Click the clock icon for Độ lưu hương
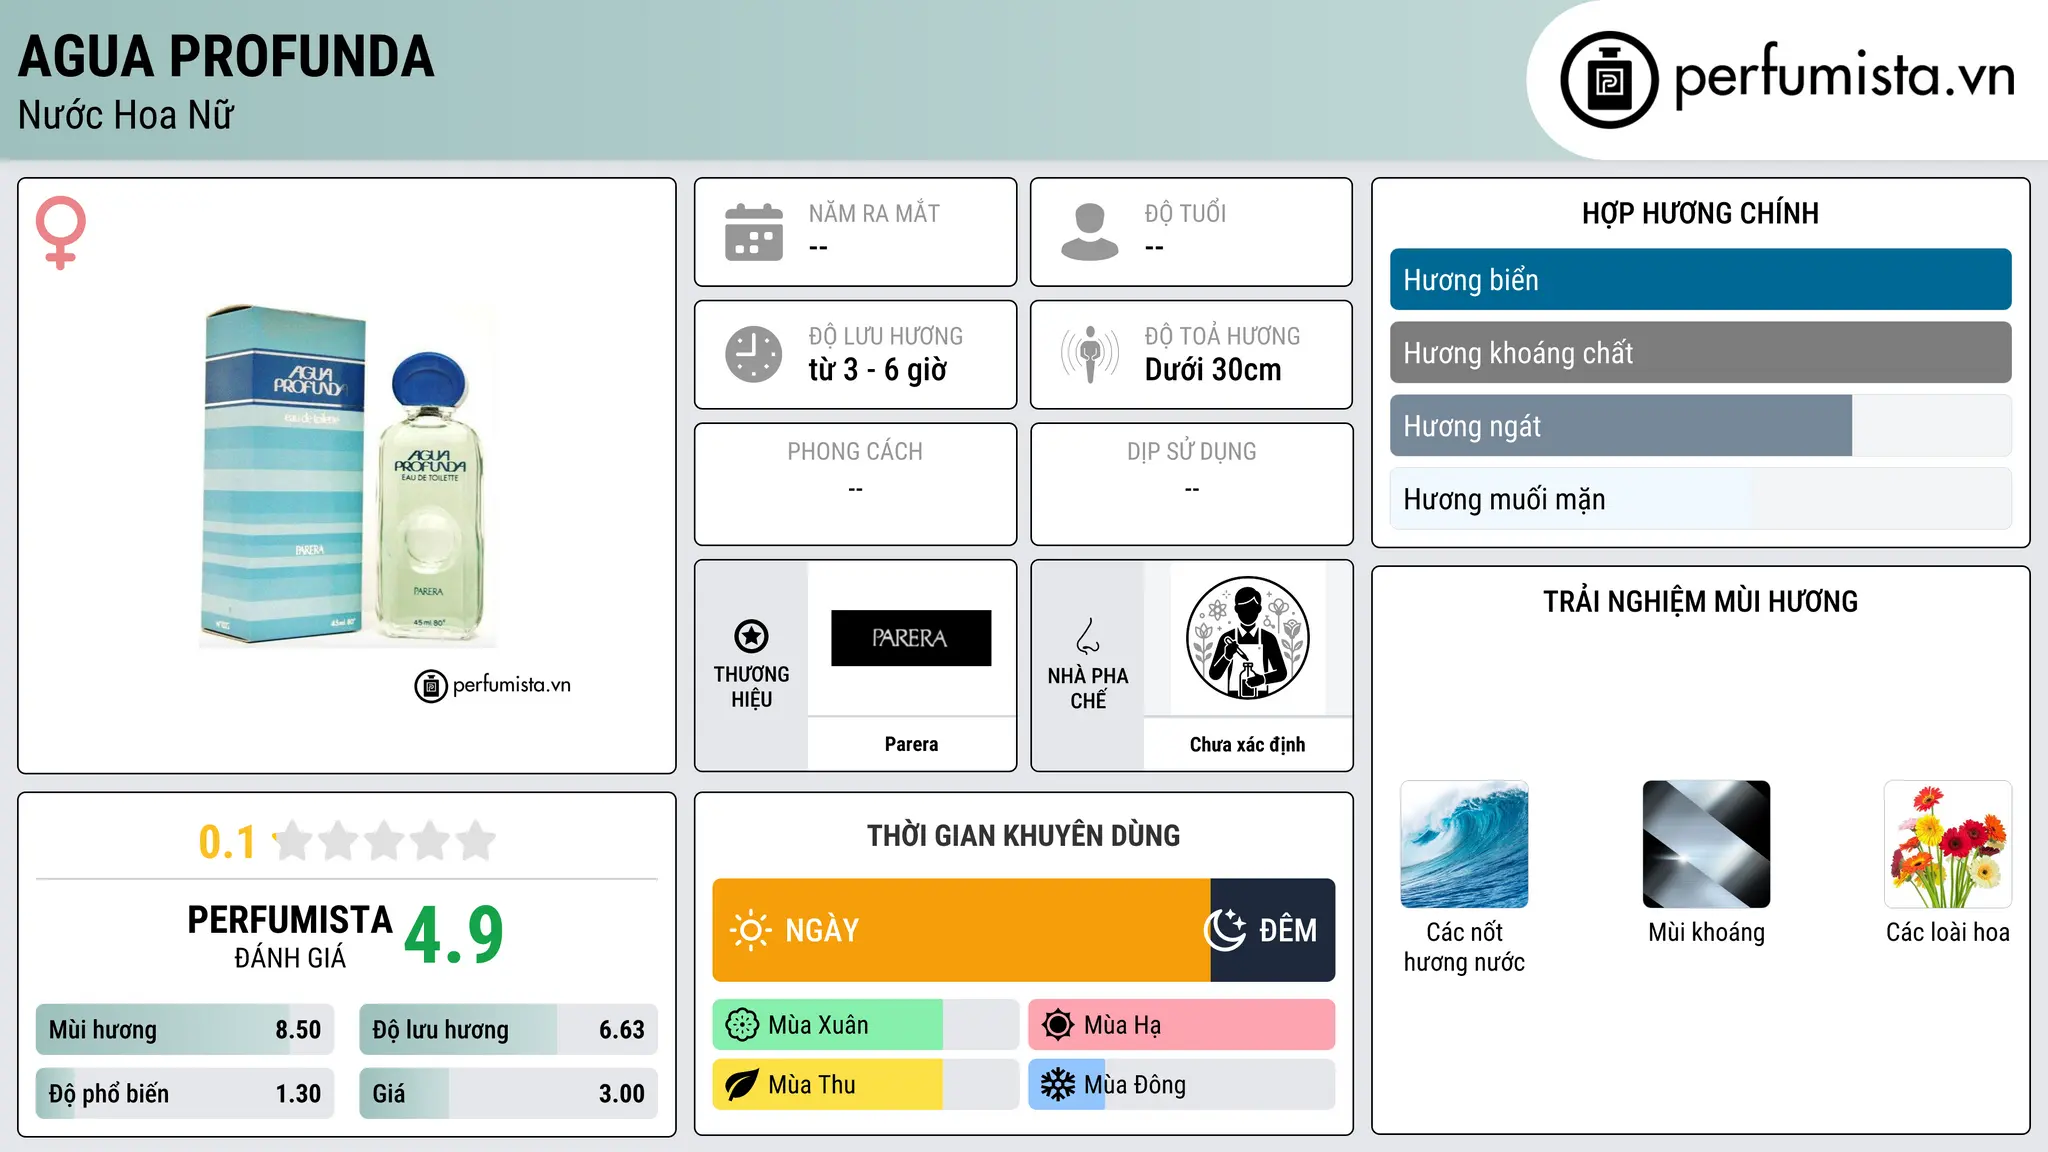The image size is (2048, 1152). click(754, 354)
